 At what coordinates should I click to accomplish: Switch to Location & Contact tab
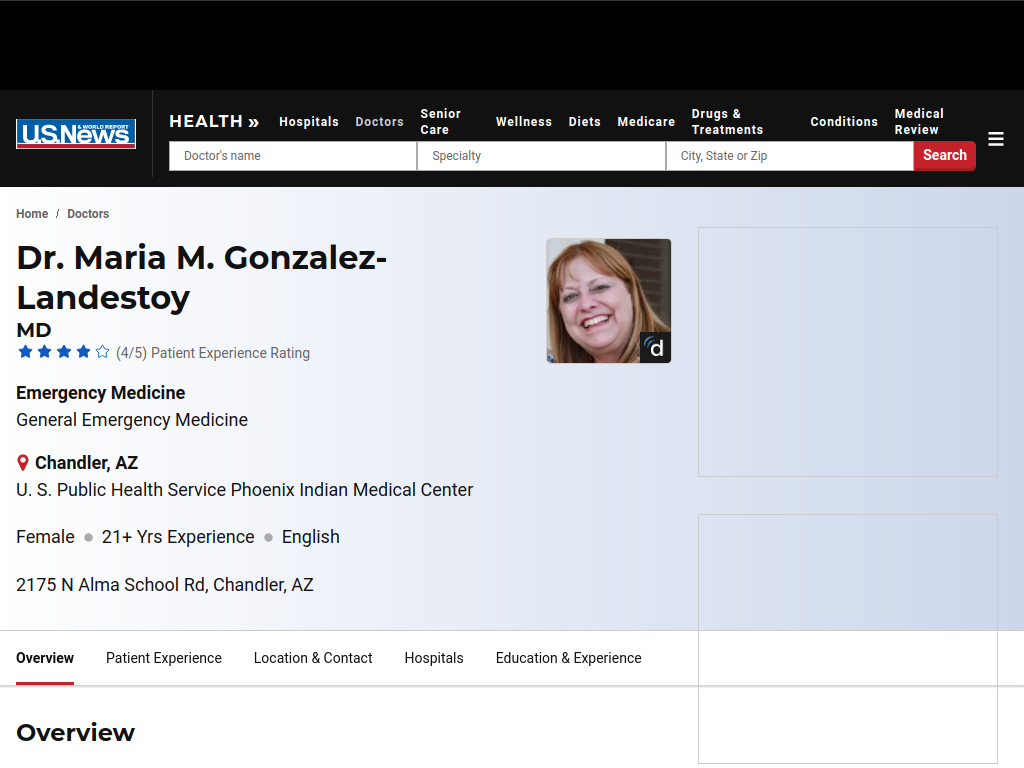(313, 658)
